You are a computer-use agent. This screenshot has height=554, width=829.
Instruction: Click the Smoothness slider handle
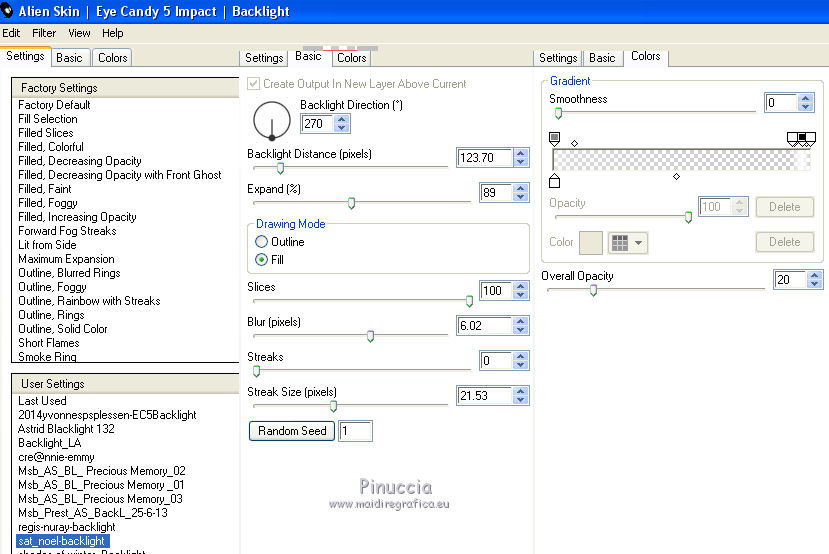pos(558,113)
